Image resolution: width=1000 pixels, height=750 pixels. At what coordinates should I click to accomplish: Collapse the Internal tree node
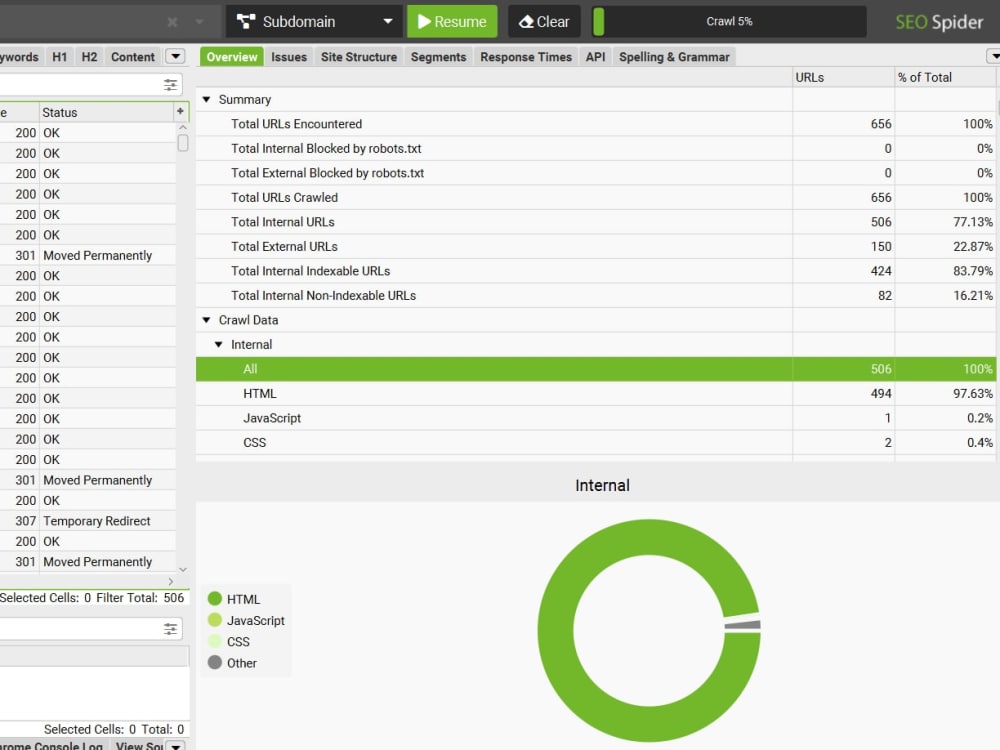(x=218, y=344)
